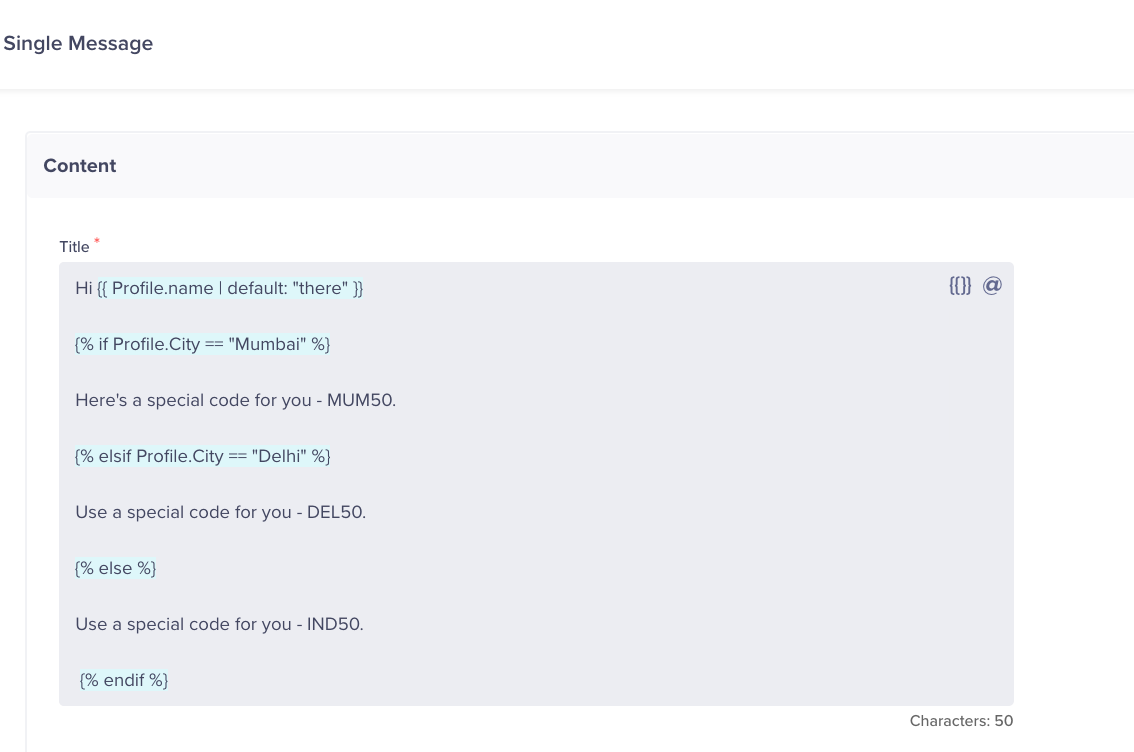Open the personalization curly braces icon
The image size is (1134, 752).
pos(960,286)
